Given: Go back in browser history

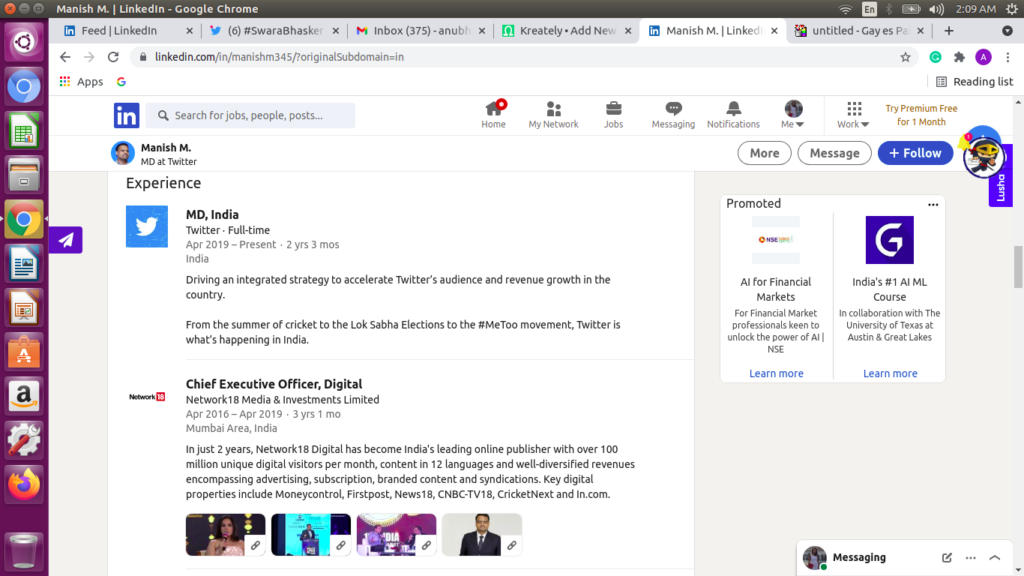Looking at the screenshot, I should coord(65,57).
